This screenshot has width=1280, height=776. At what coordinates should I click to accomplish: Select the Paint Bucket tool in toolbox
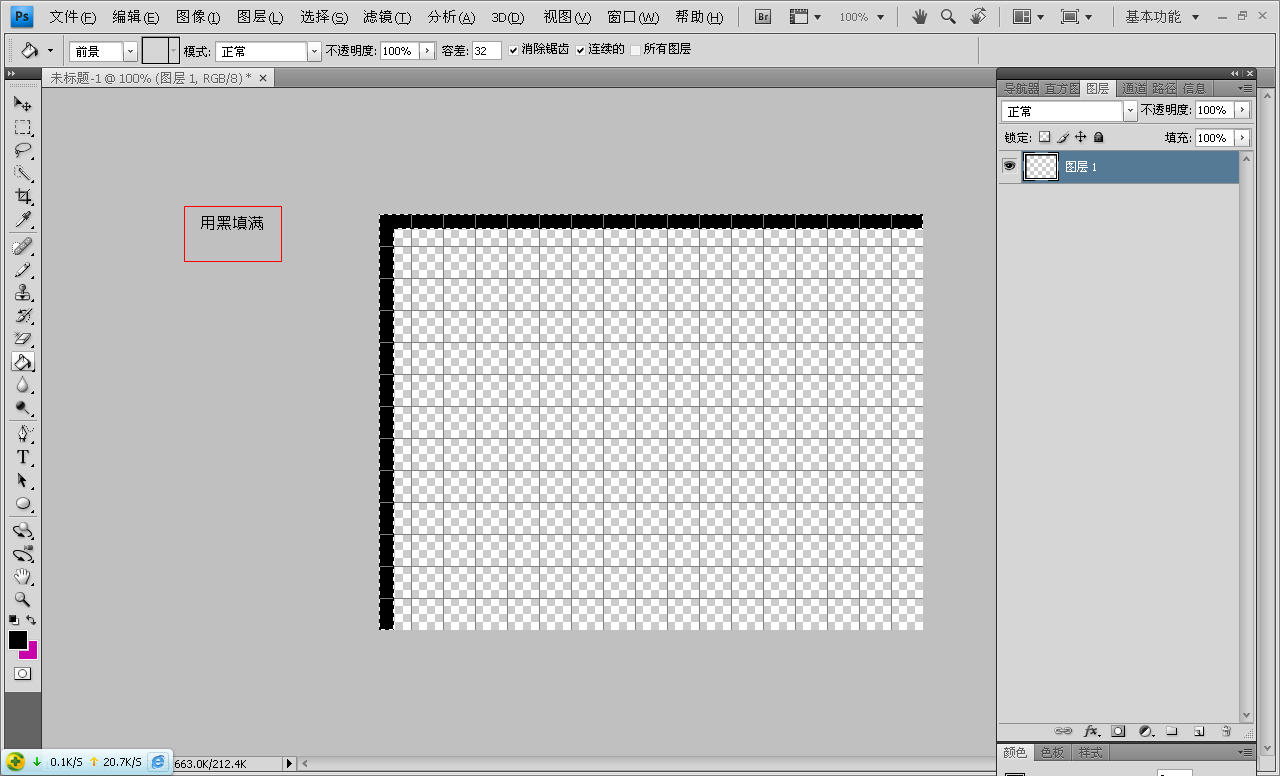coord(22,362)
